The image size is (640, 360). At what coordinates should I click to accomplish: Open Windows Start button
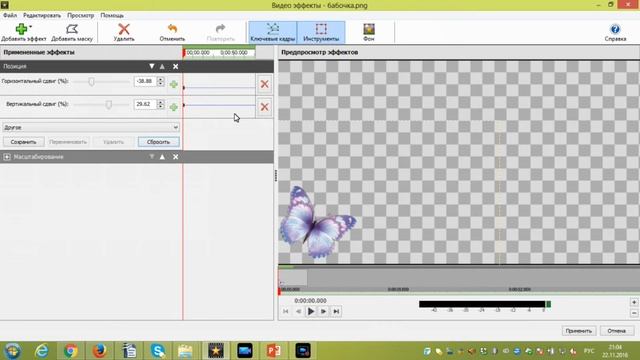point(12,351)
